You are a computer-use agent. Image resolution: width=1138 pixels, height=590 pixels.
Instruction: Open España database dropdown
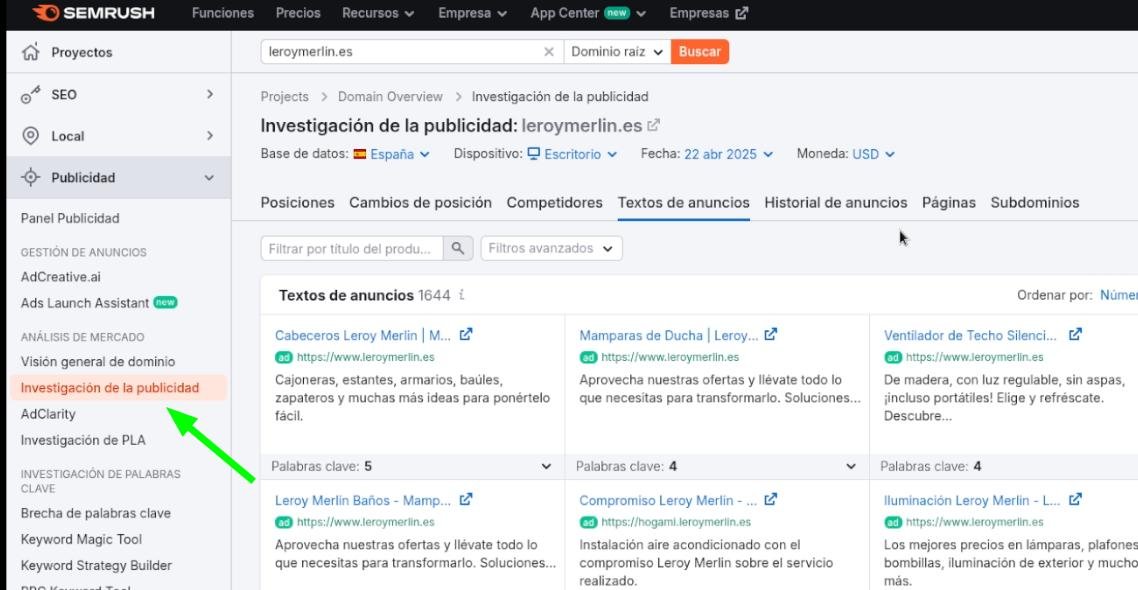392,154
